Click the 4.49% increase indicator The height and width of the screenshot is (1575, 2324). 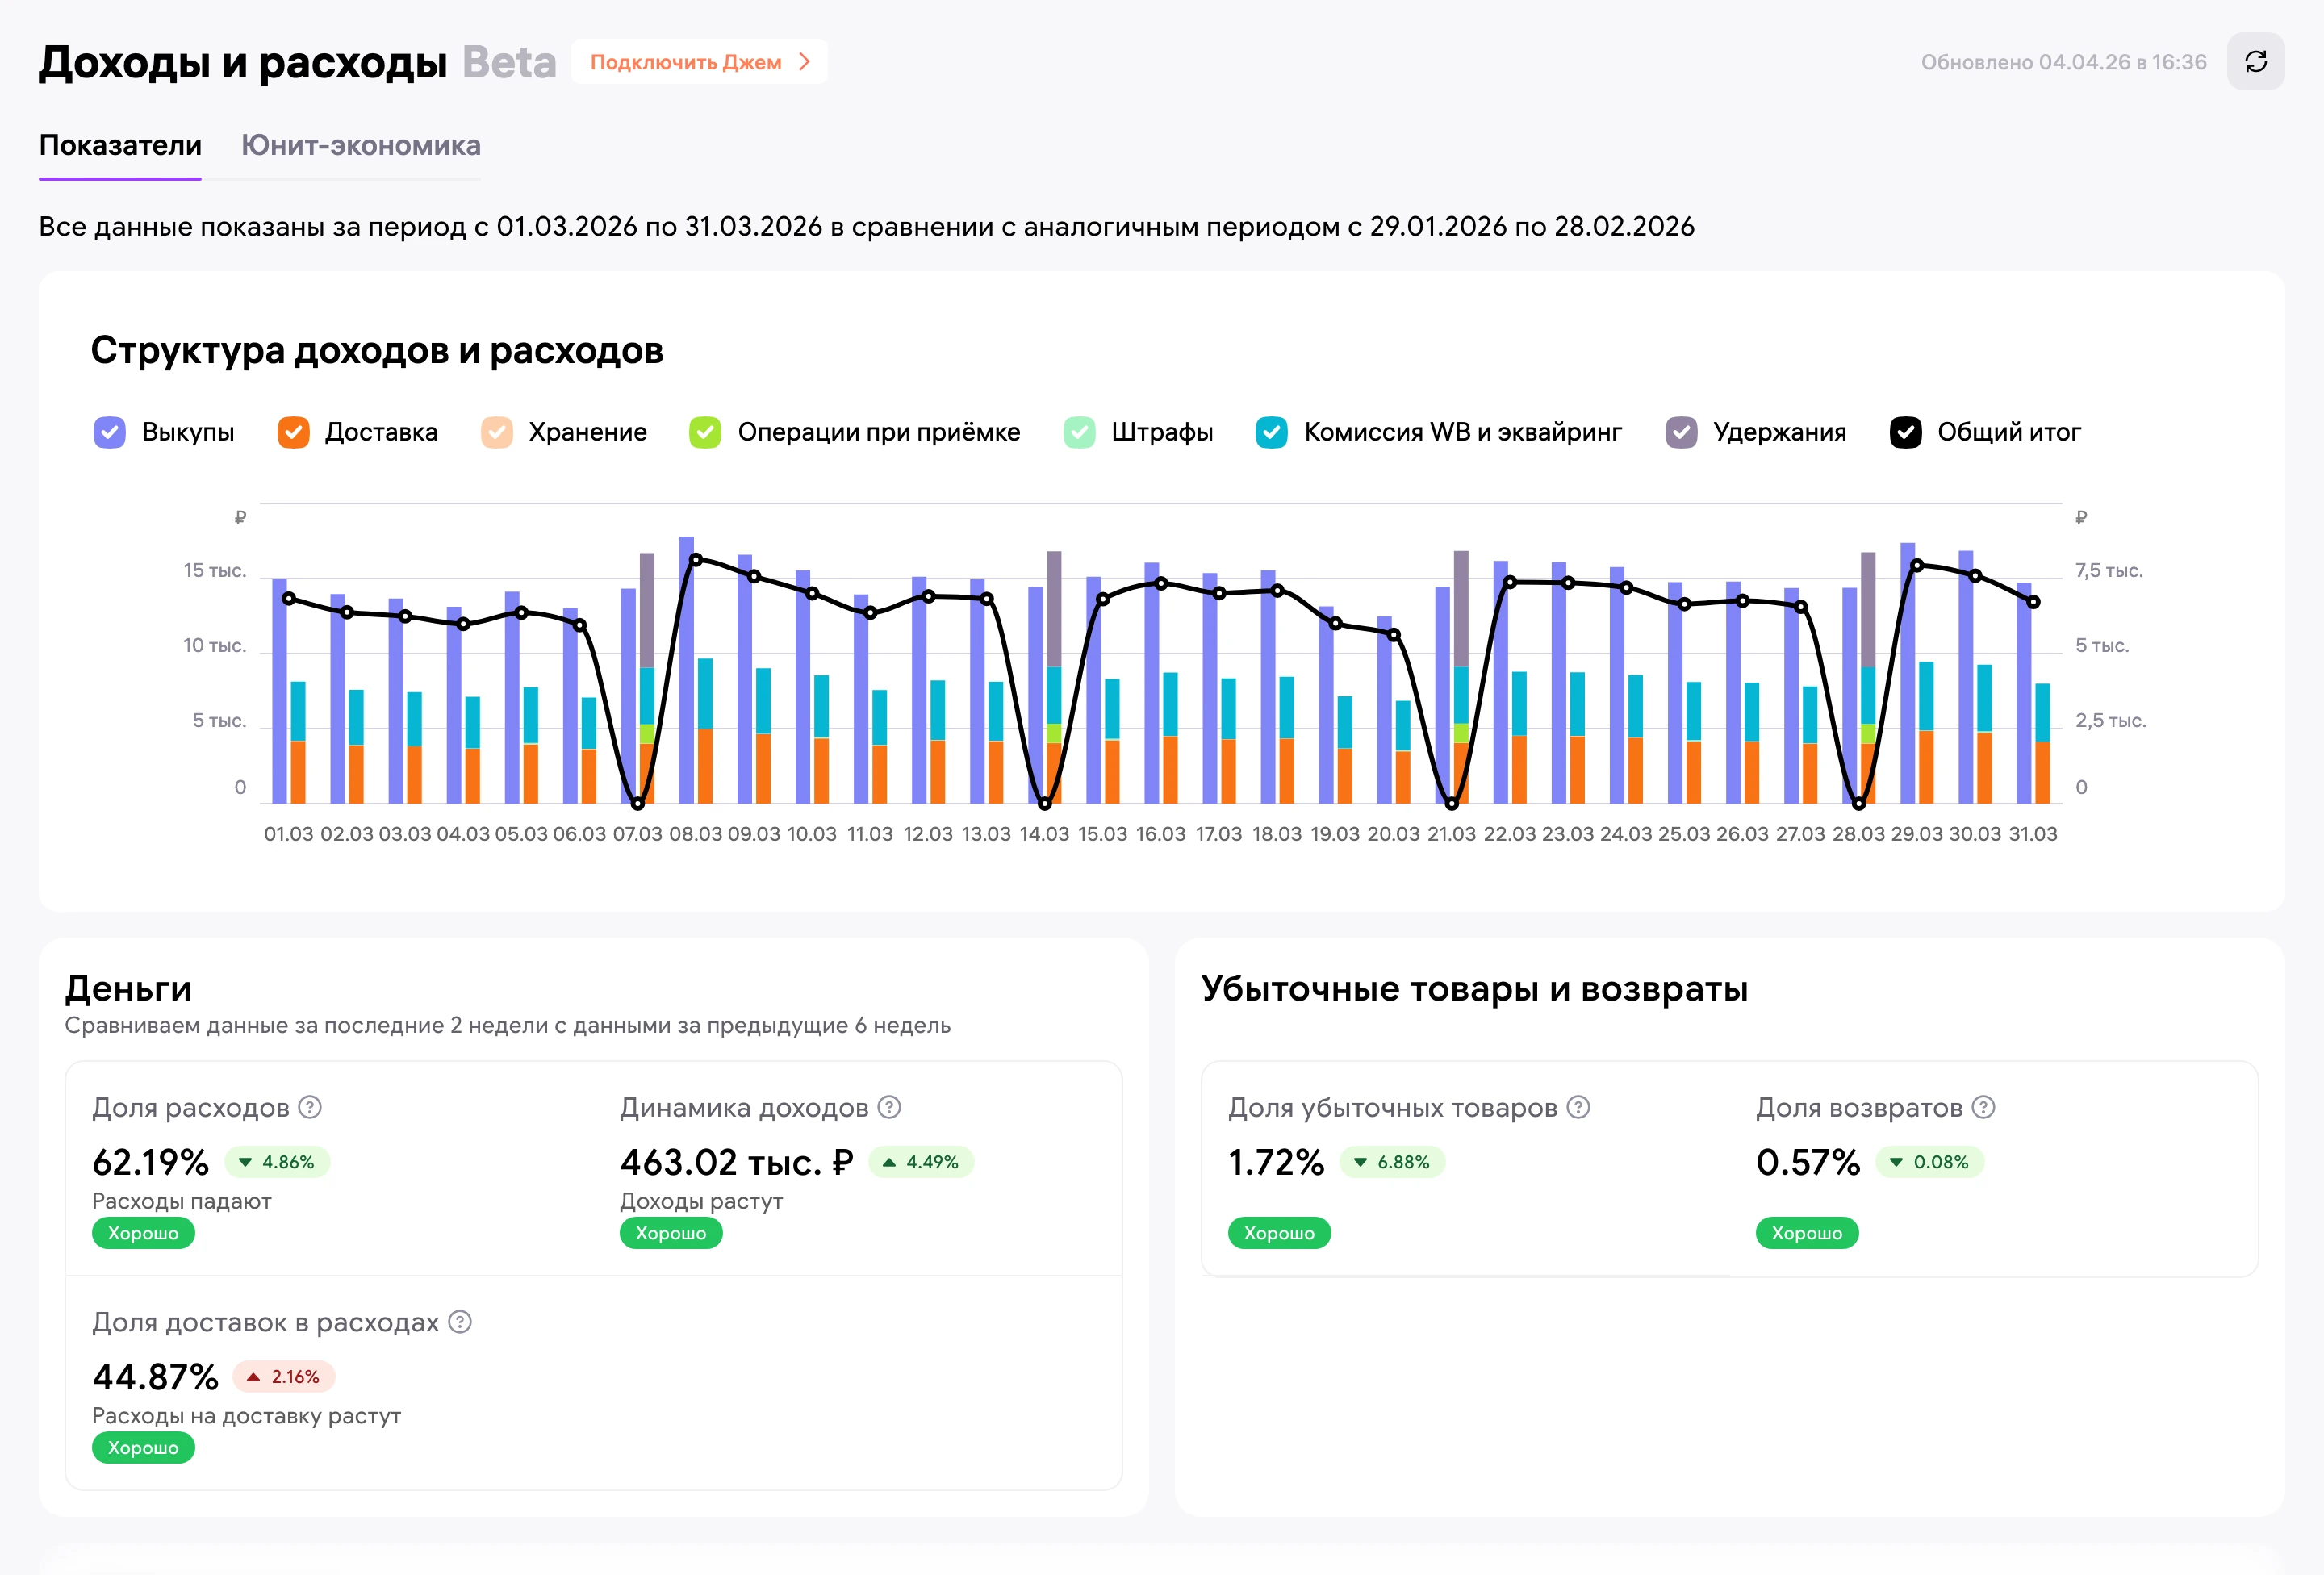coord(921,1162)
